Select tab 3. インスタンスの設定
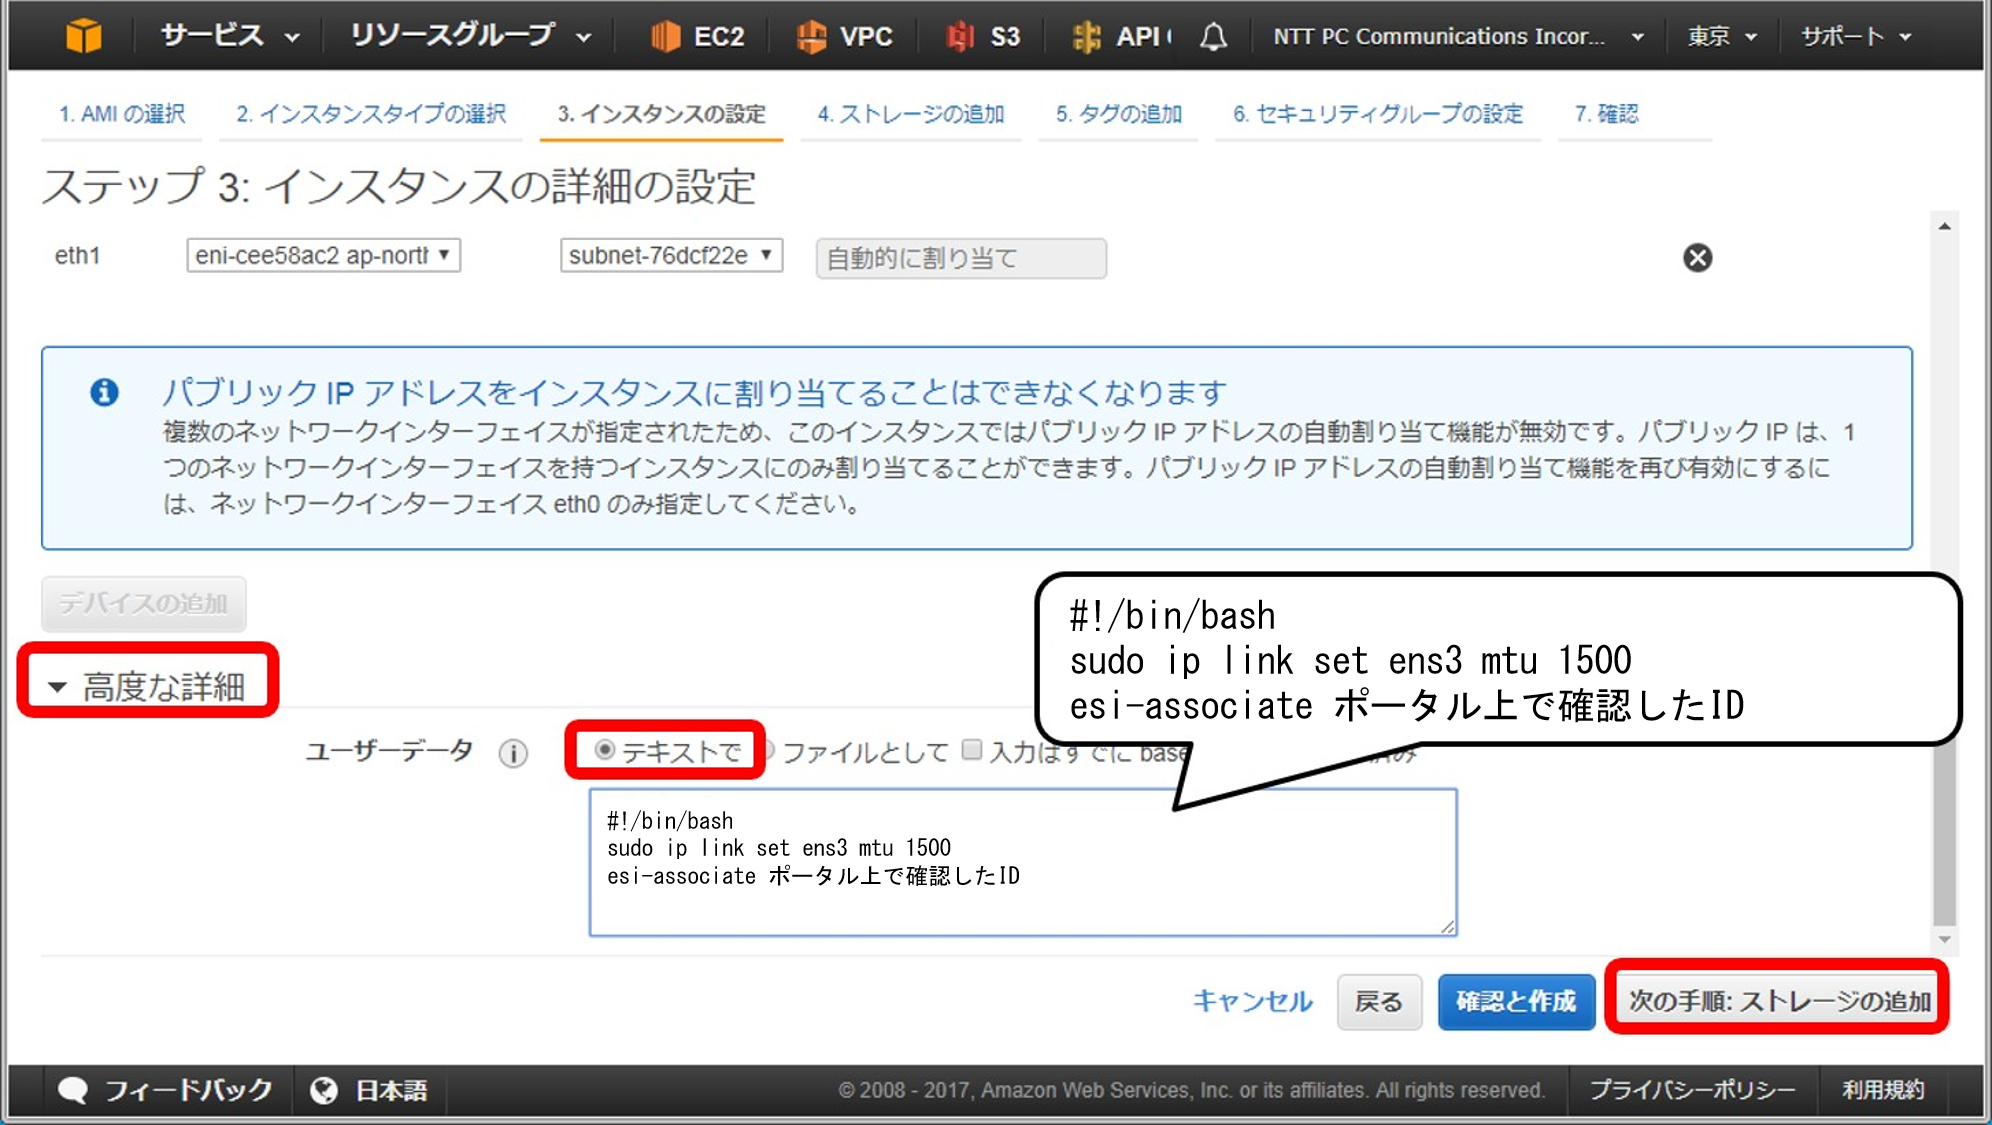The width and height of the screenshot is (1992, 1125). click(661, 114)
